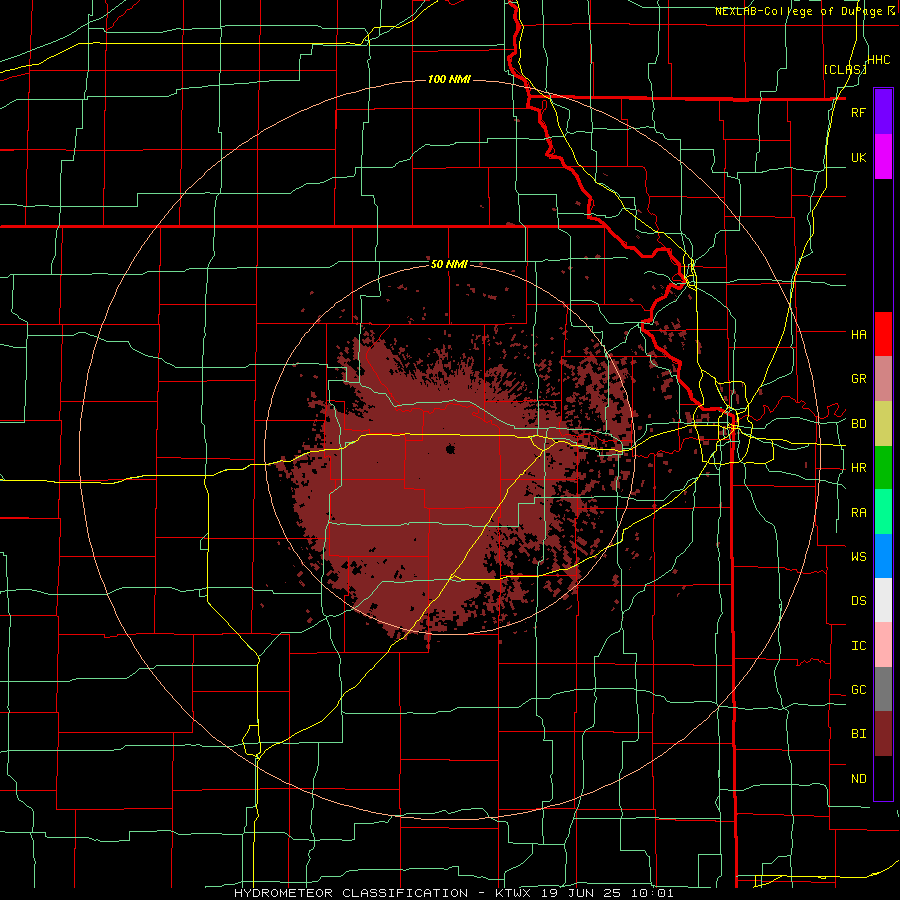Click the IC legend label
This screenshot has height=900, width=900.
pyautogui.click(x=858, y=646)
